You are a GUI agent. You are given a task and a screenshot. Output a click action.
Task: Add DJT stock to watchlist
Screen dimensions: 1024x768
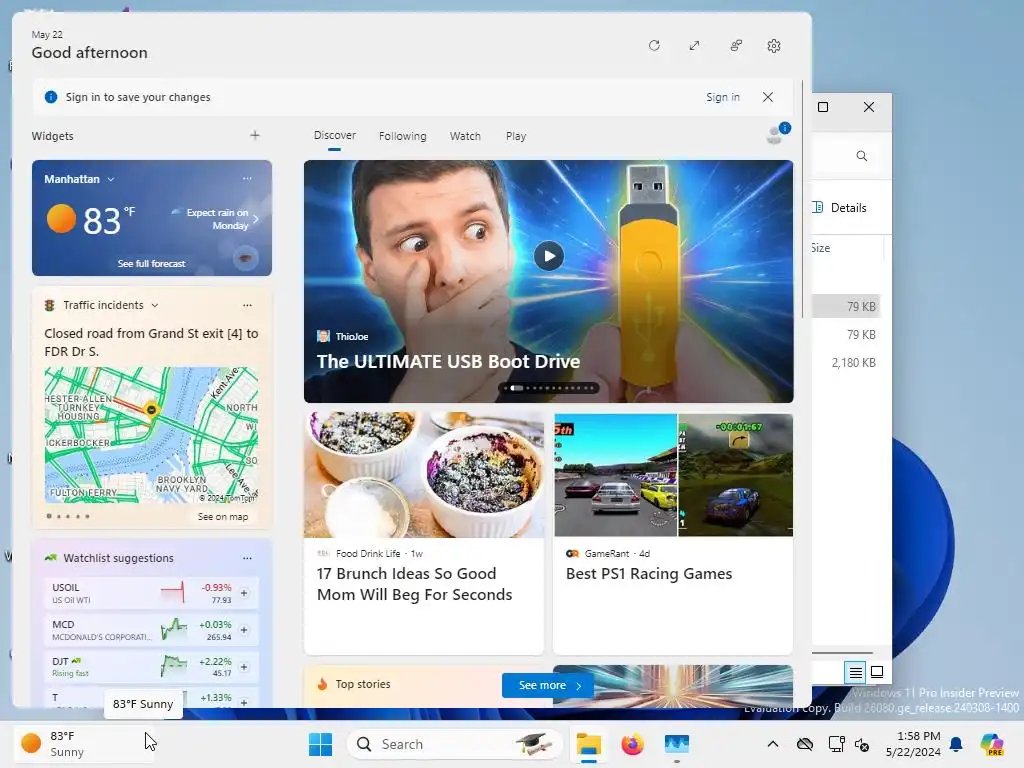[x=244, y=667]
